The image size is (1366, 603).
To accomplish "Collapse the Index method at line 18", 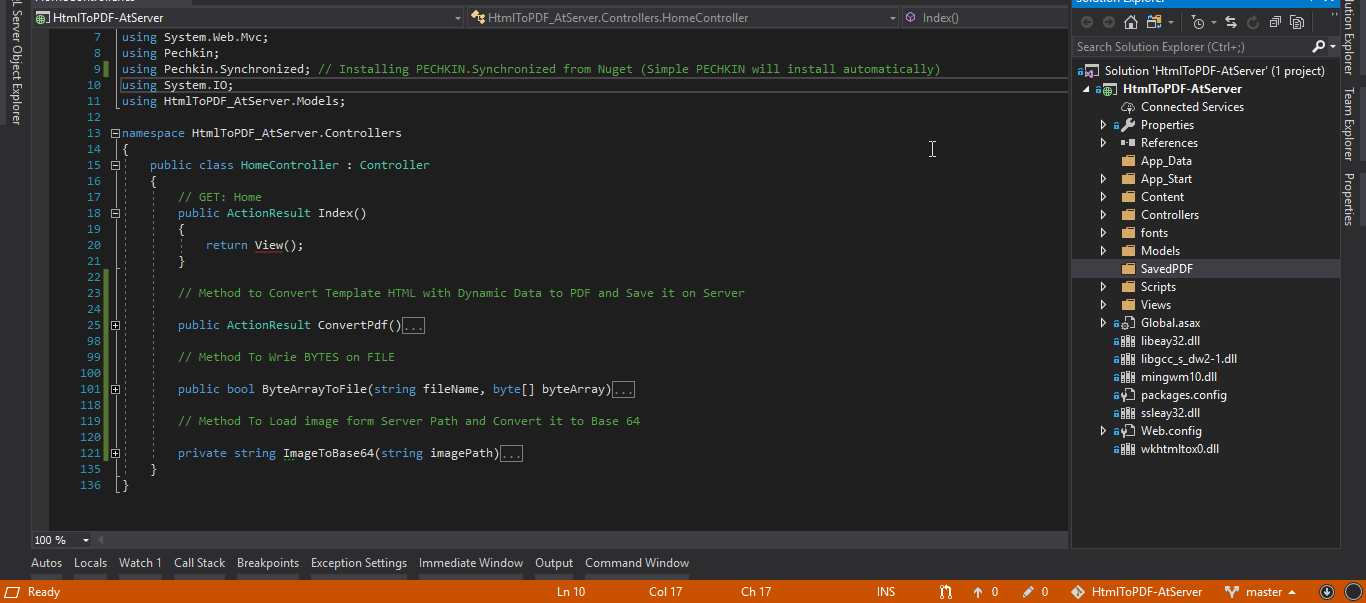I will 115,213.
